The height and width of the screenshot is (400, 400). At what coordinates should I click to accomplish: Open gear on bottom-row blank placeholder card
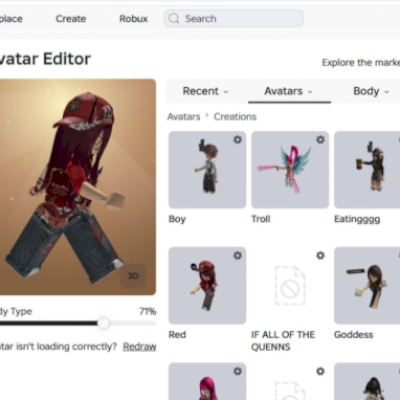point(320,371)
